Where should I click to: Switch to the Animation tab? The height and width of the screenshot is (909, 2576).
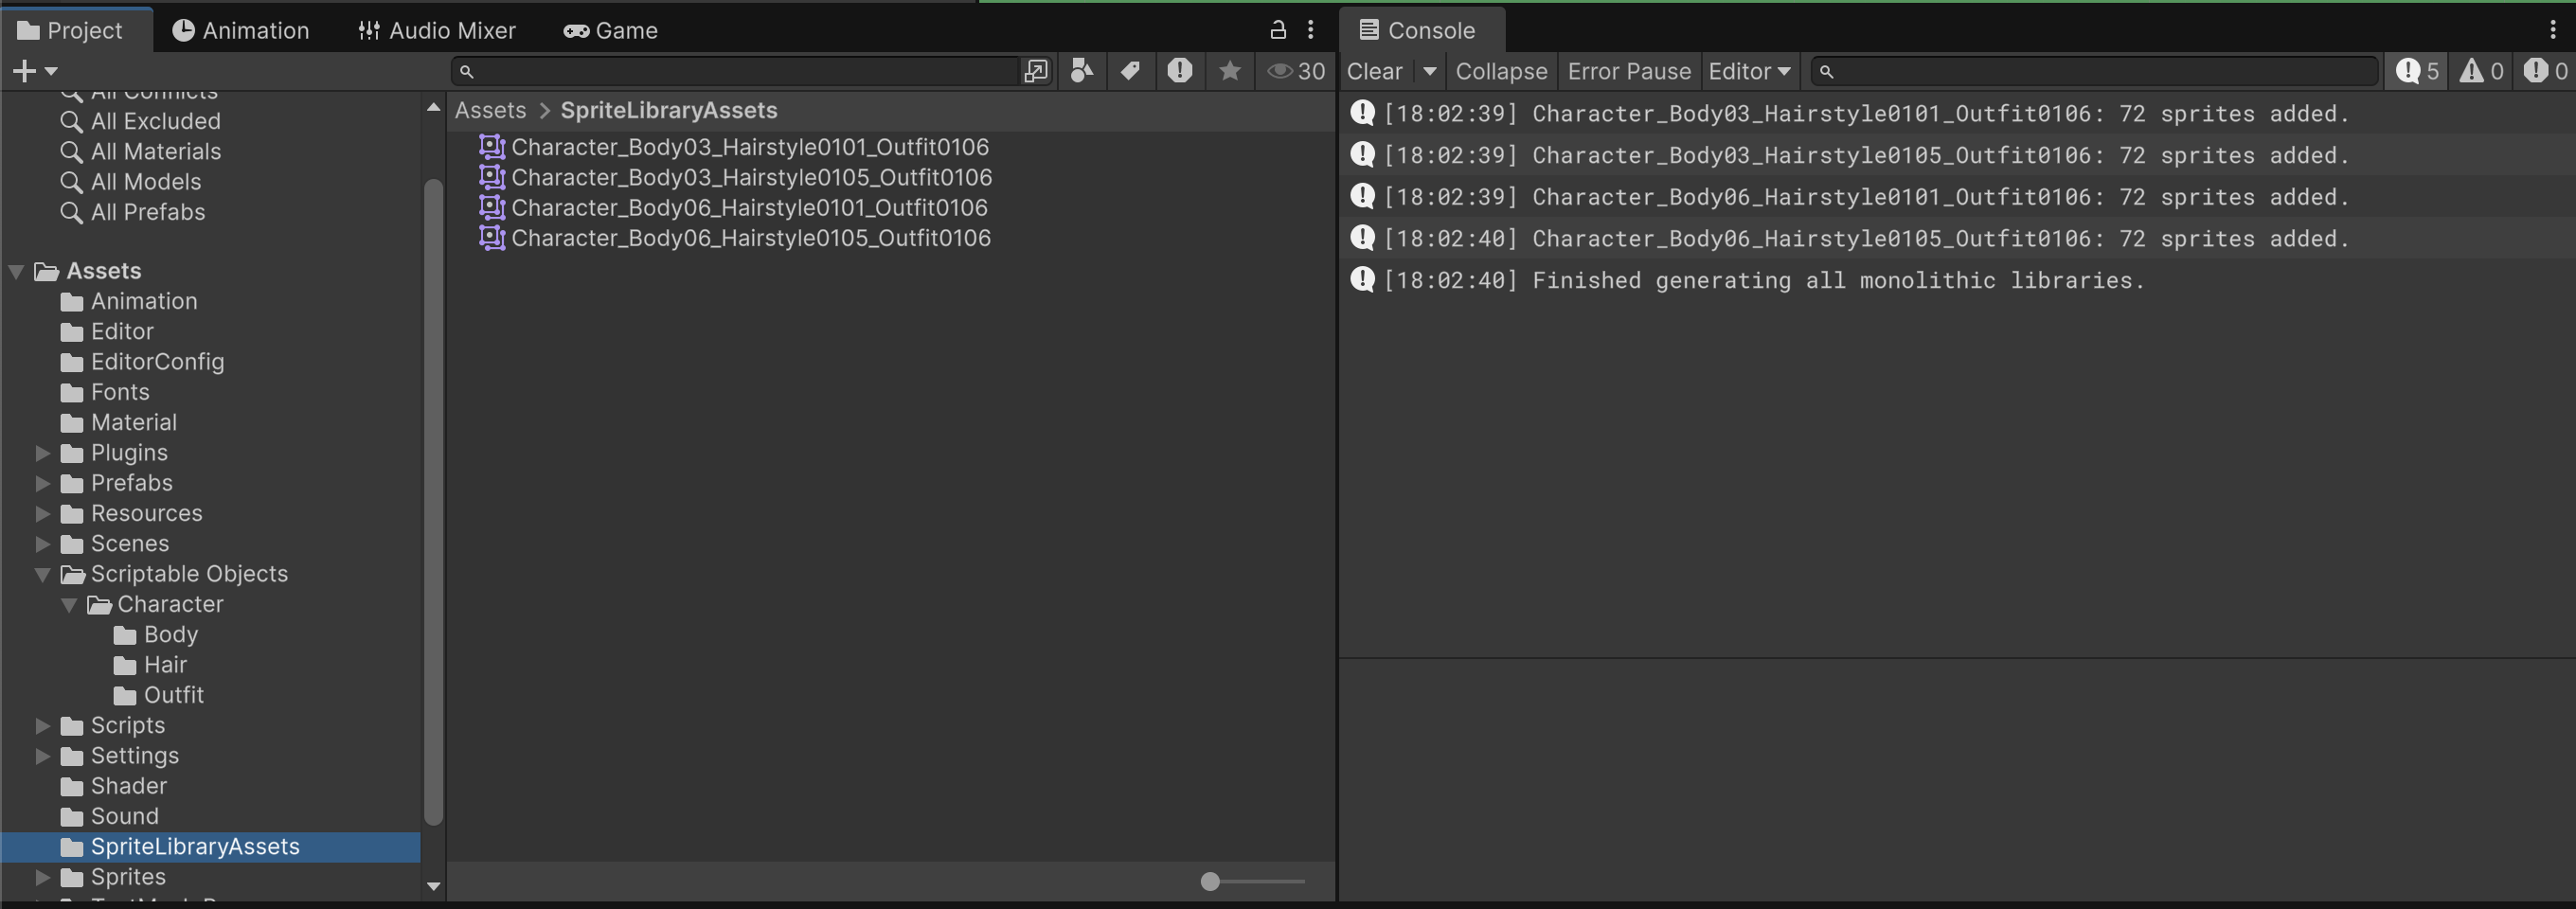(241, 30)
